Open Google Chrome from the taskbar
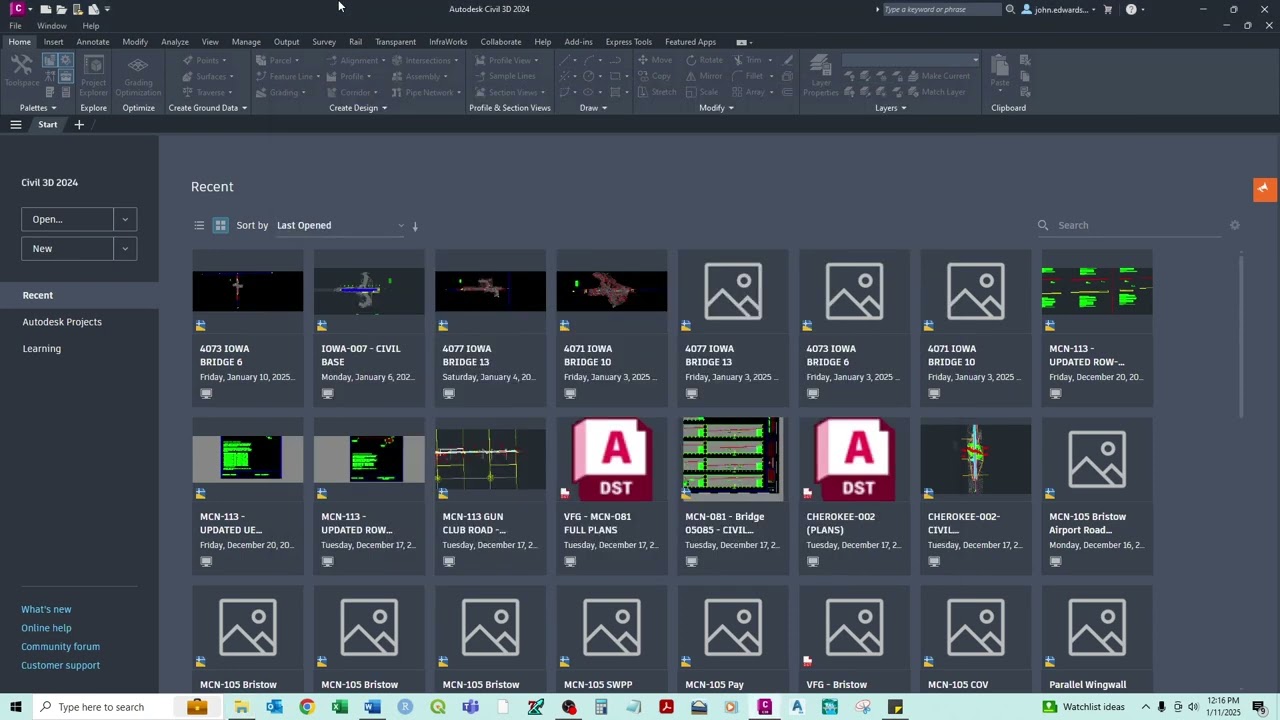The image size is (1280, 720). point(306,707)
